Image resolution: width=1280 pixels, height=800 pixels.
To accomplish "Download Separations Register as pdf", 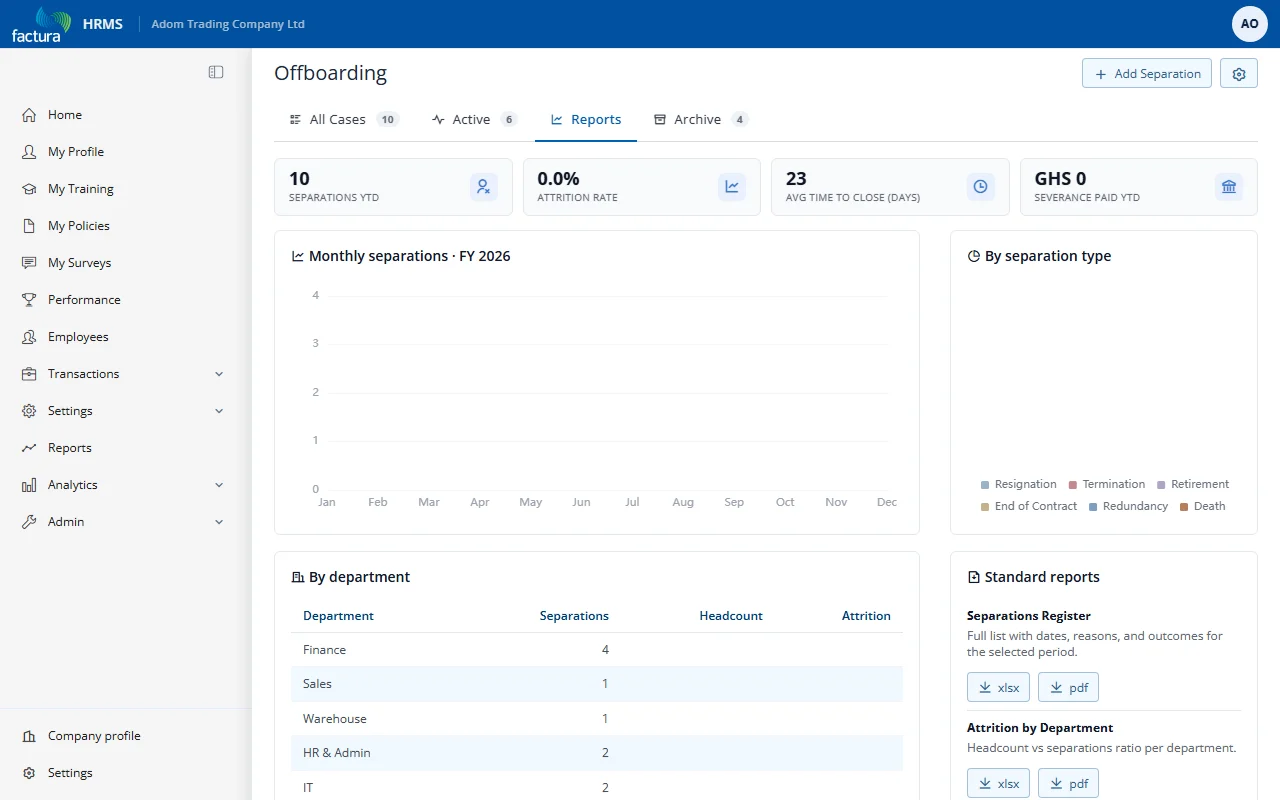I will coord(1068,687).
